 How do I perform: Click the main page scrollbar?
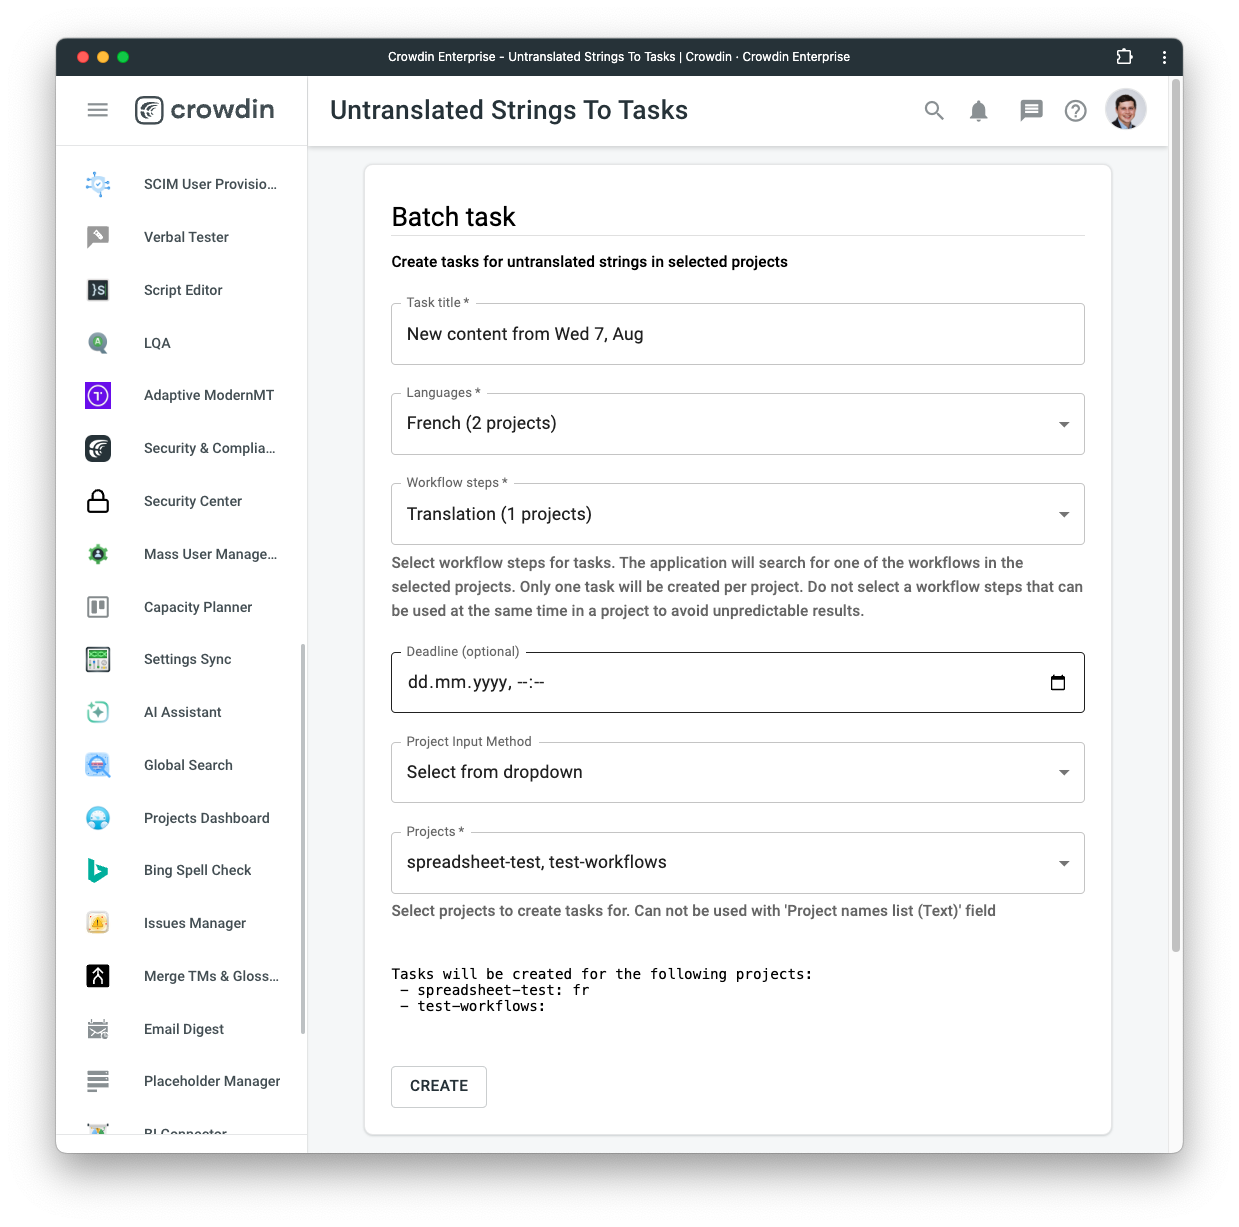click(1176, 515)
